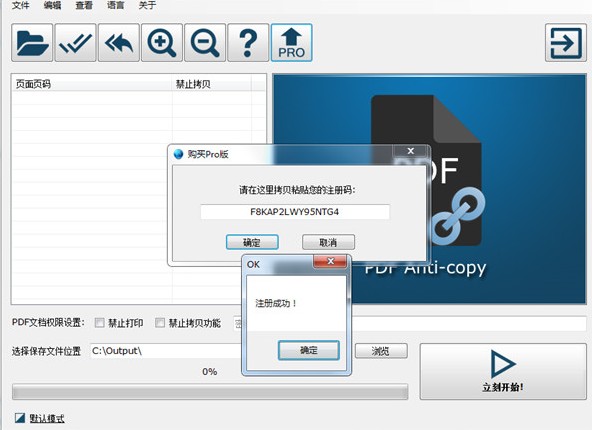Screen dimensions: 592x430
Task: Click the PDF Anti-copy preview image
Action: pyautogui.click(x=429, y=189)
